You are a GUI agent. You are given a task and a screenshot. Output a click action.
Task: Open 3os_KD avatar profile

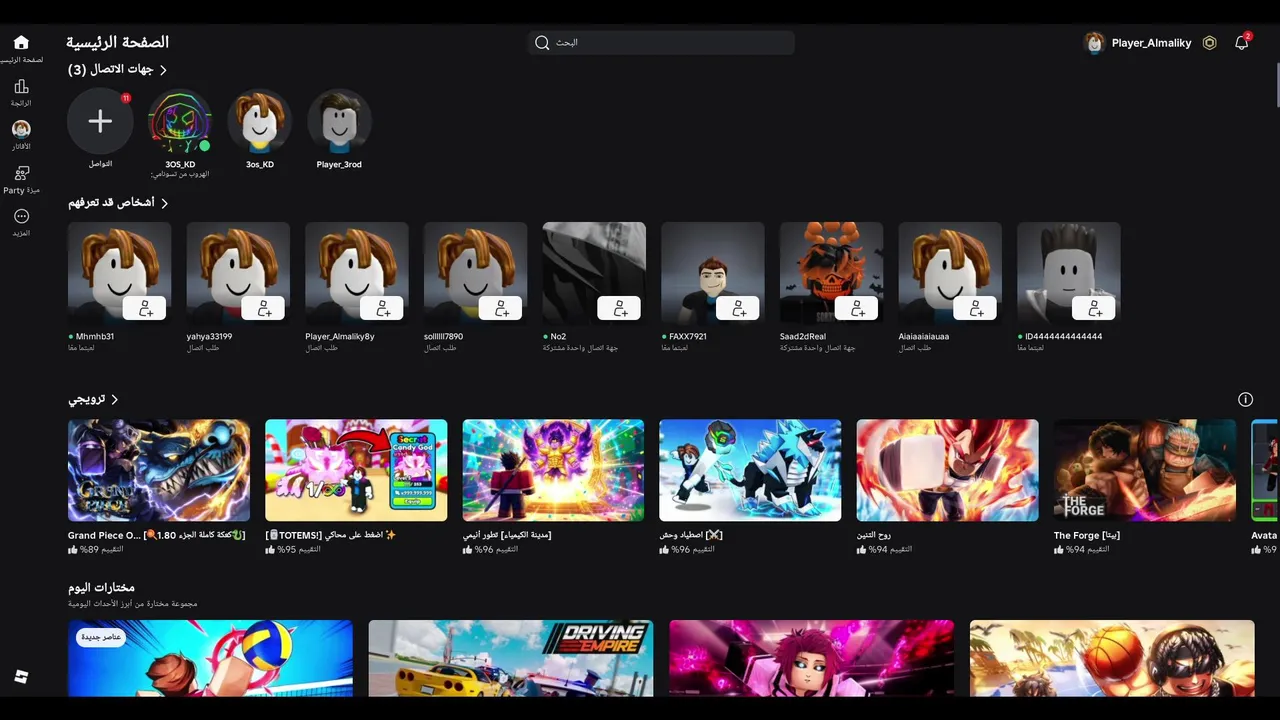260,121
